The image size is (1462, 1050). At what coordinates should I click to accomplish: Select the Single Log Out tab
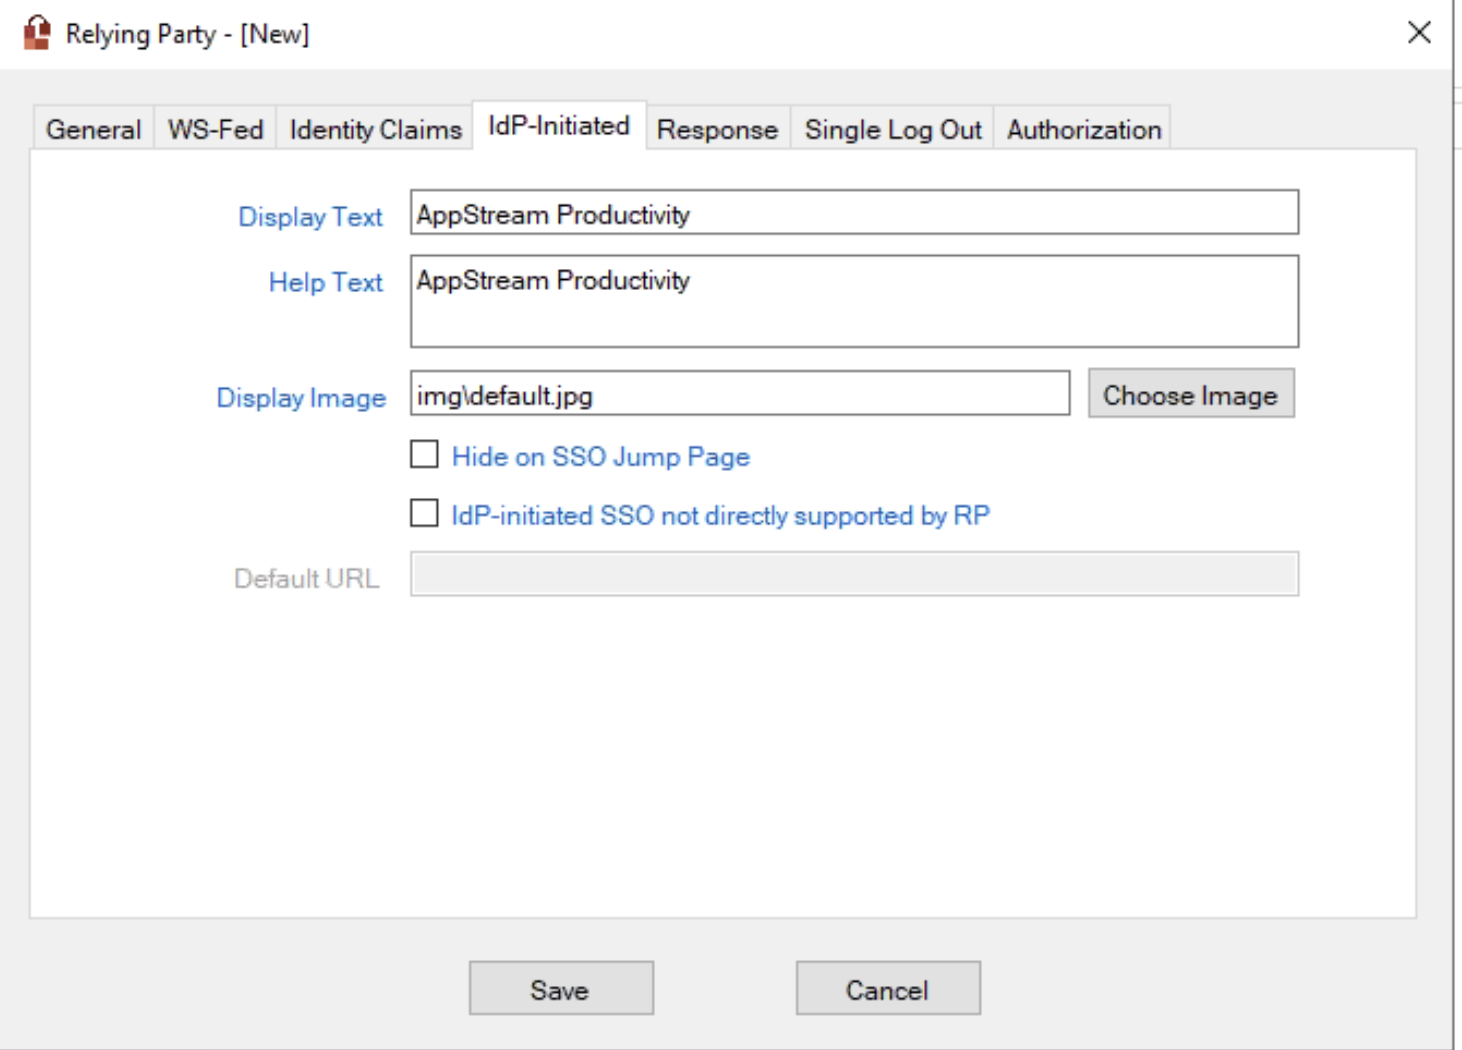coord(893,129)
